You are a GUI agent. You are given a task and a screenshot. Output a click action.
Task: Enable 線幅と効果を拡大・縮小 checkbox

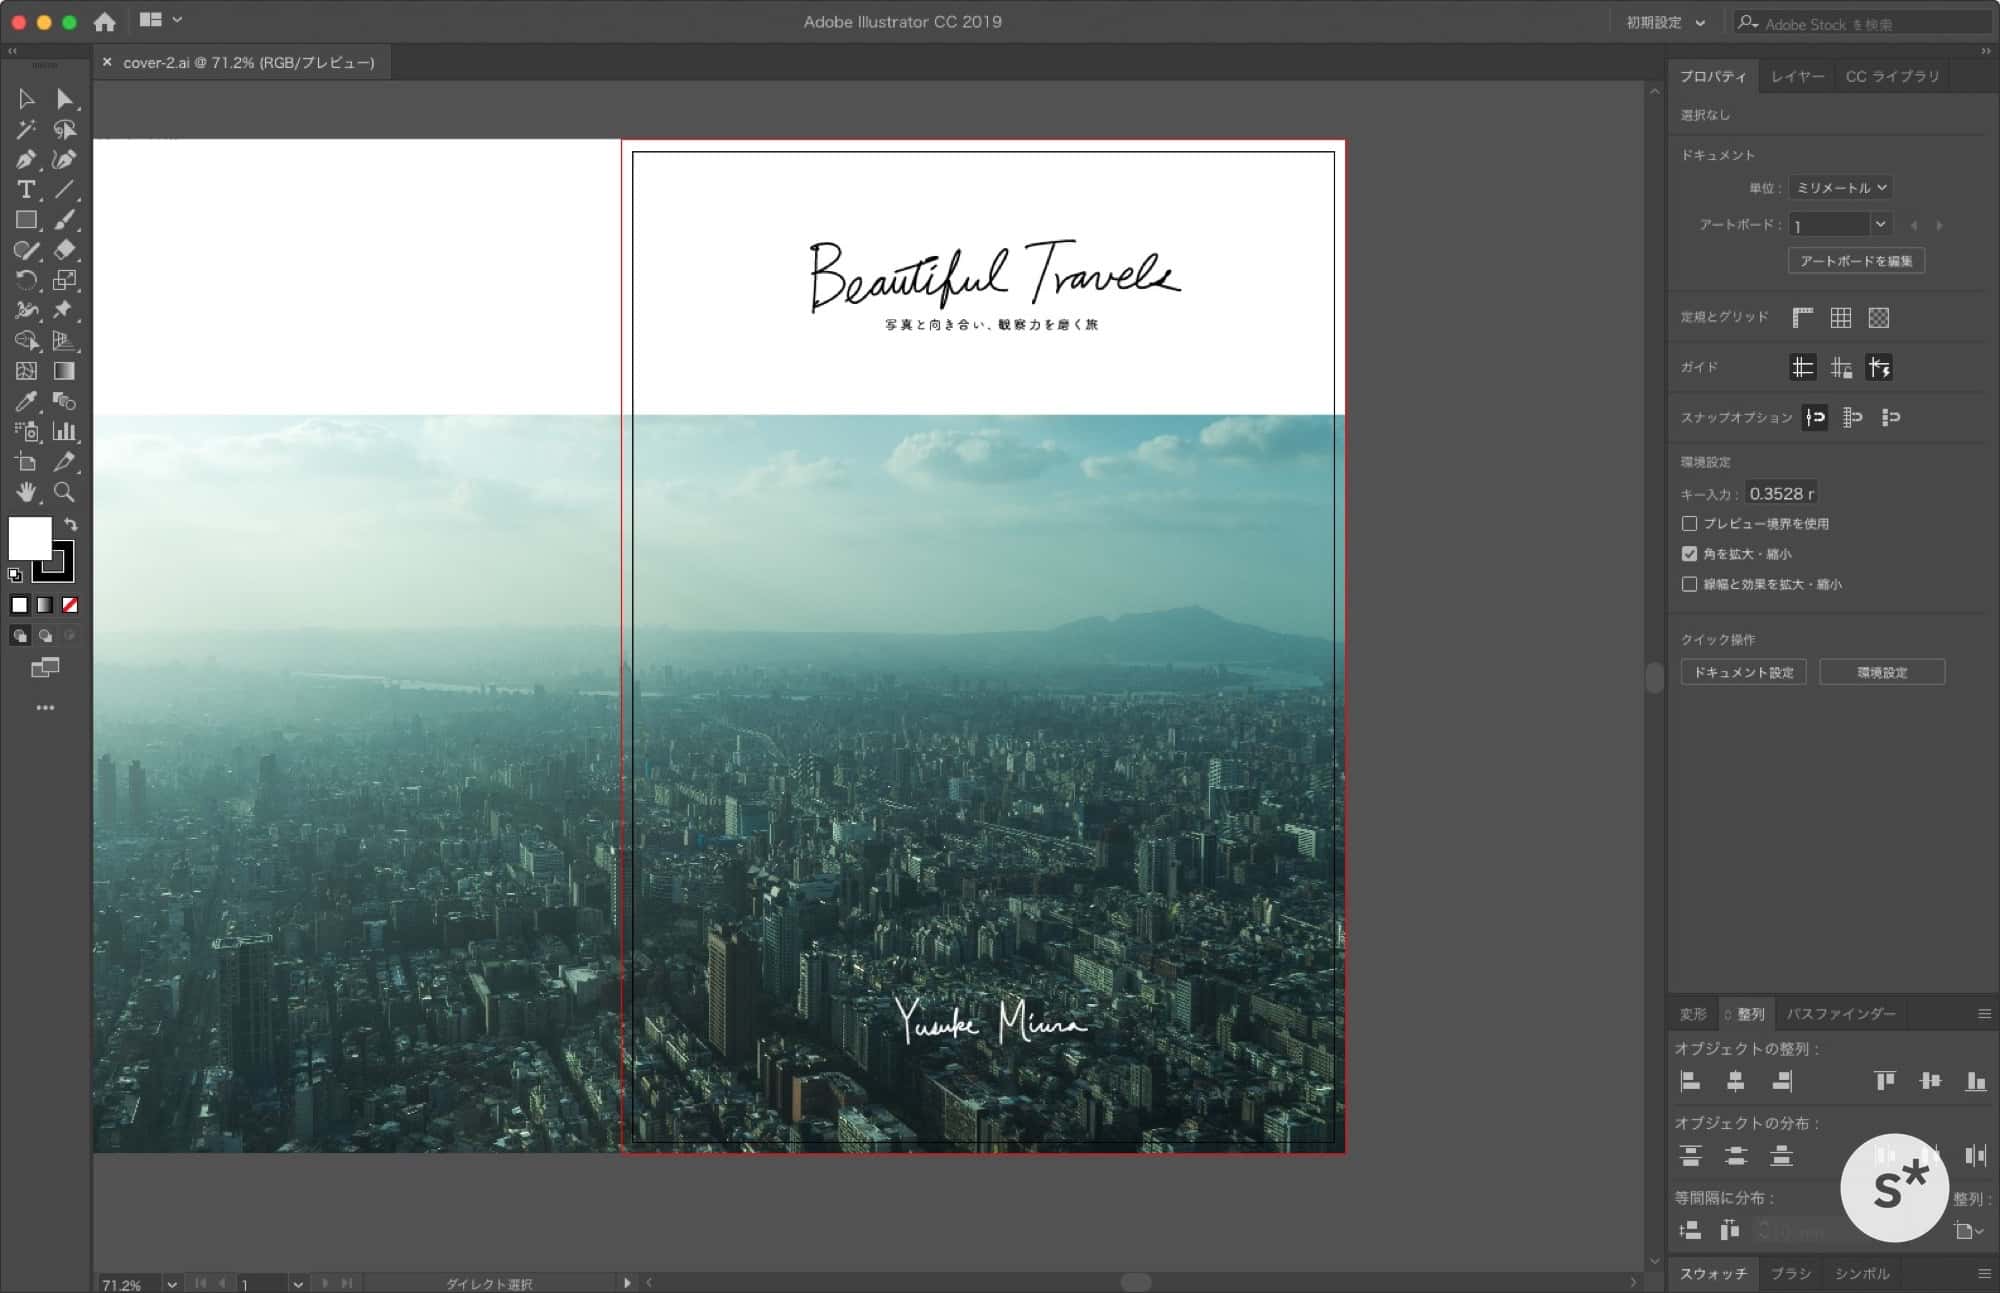pyautogui.click(x=1690, y=584)
